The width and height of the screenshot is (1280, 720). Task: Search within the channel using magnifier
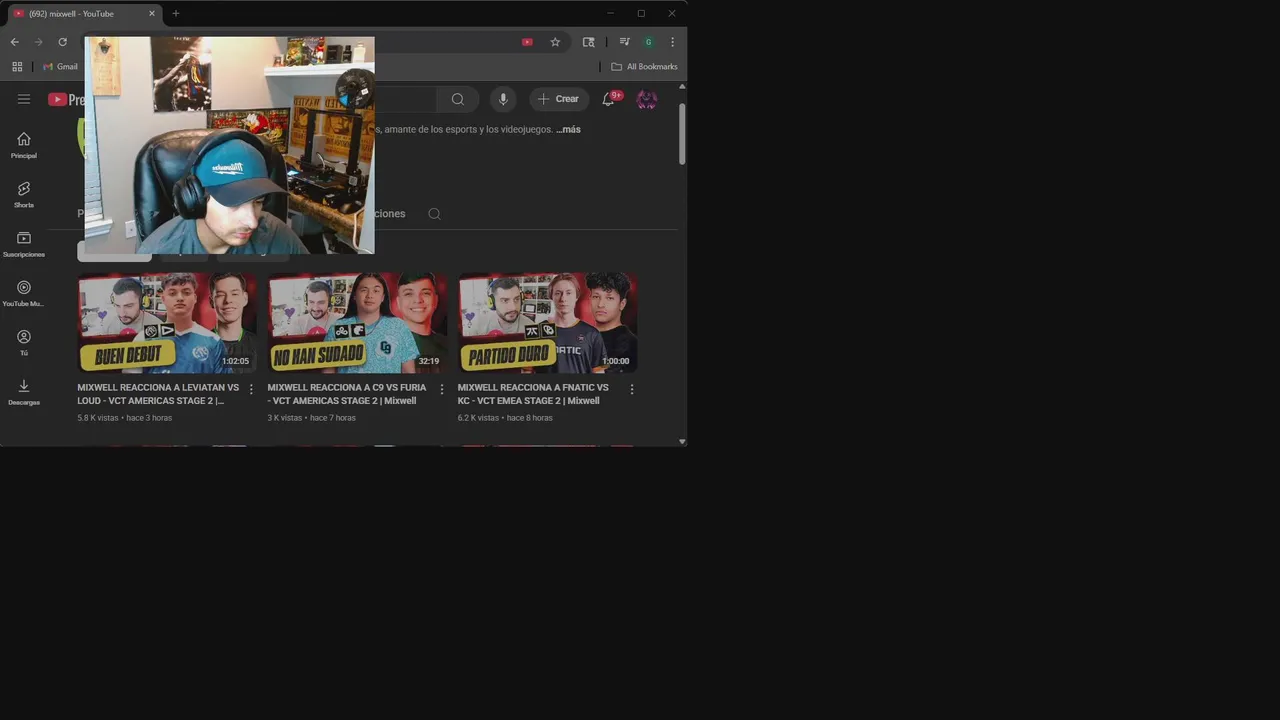(x=434, y=213)
